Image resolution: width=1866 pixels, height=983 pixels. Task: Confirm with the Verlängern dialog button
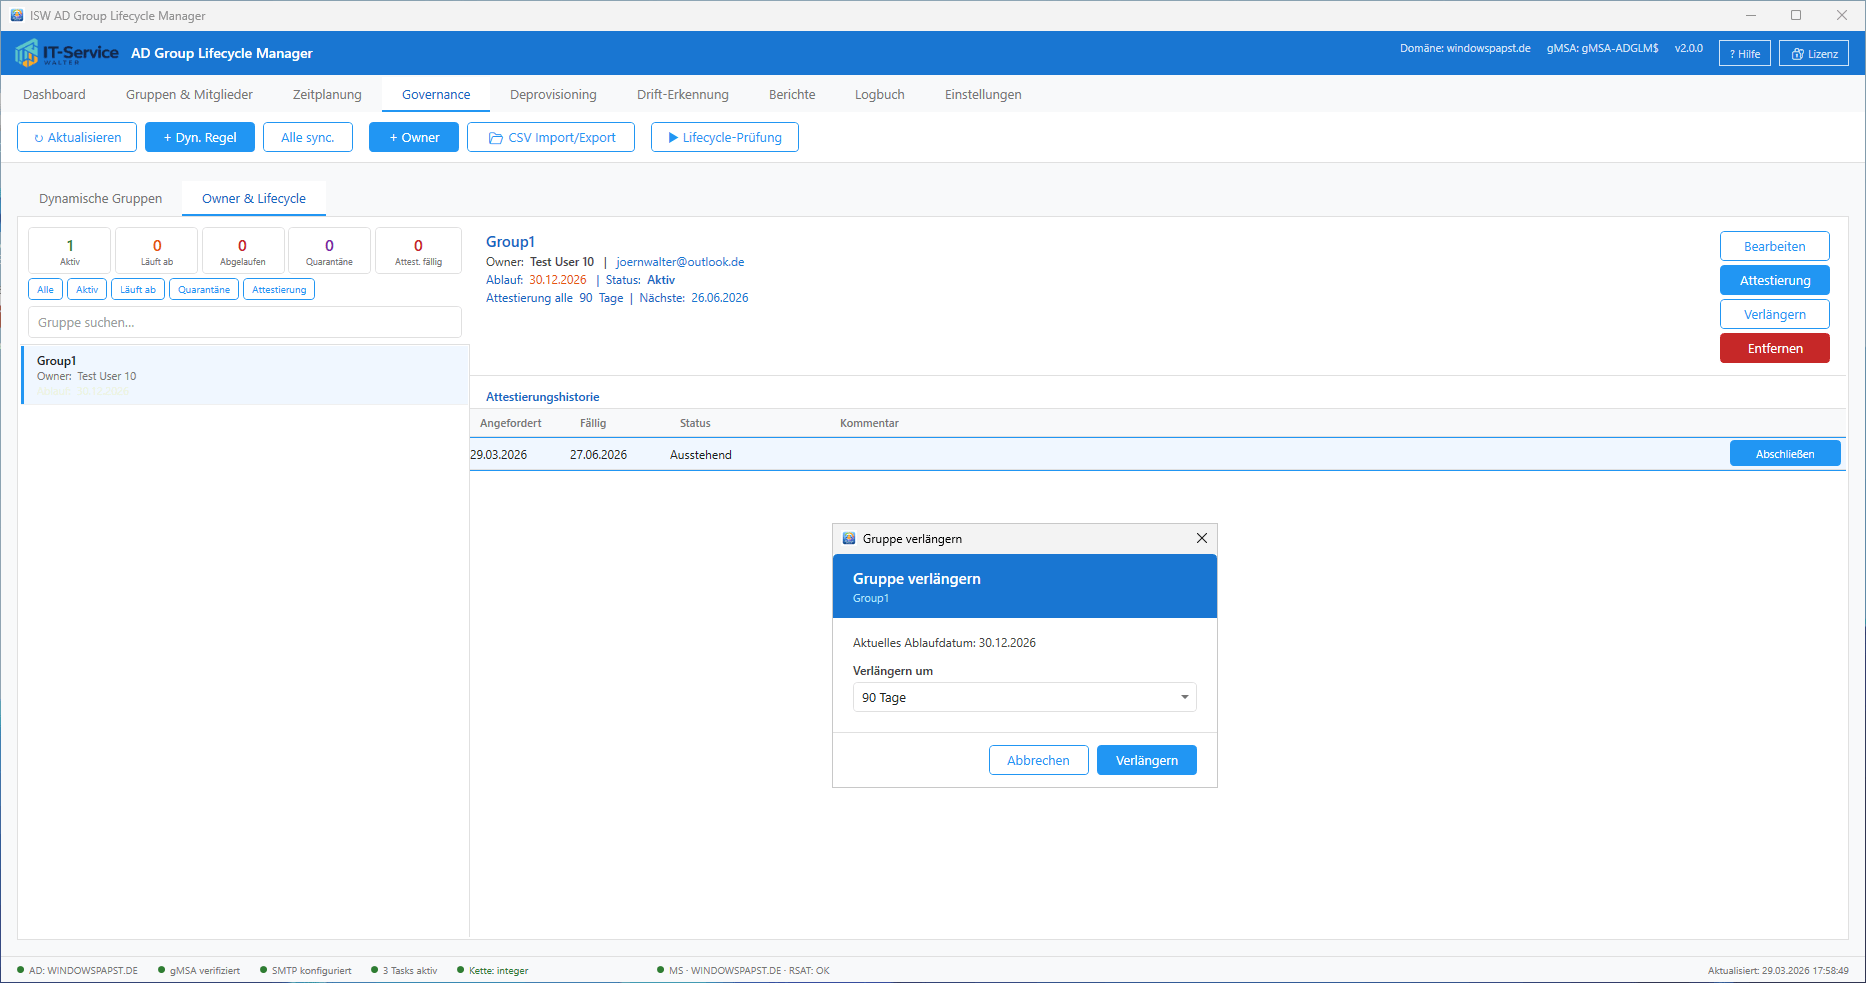click(x=1146, y=761)
